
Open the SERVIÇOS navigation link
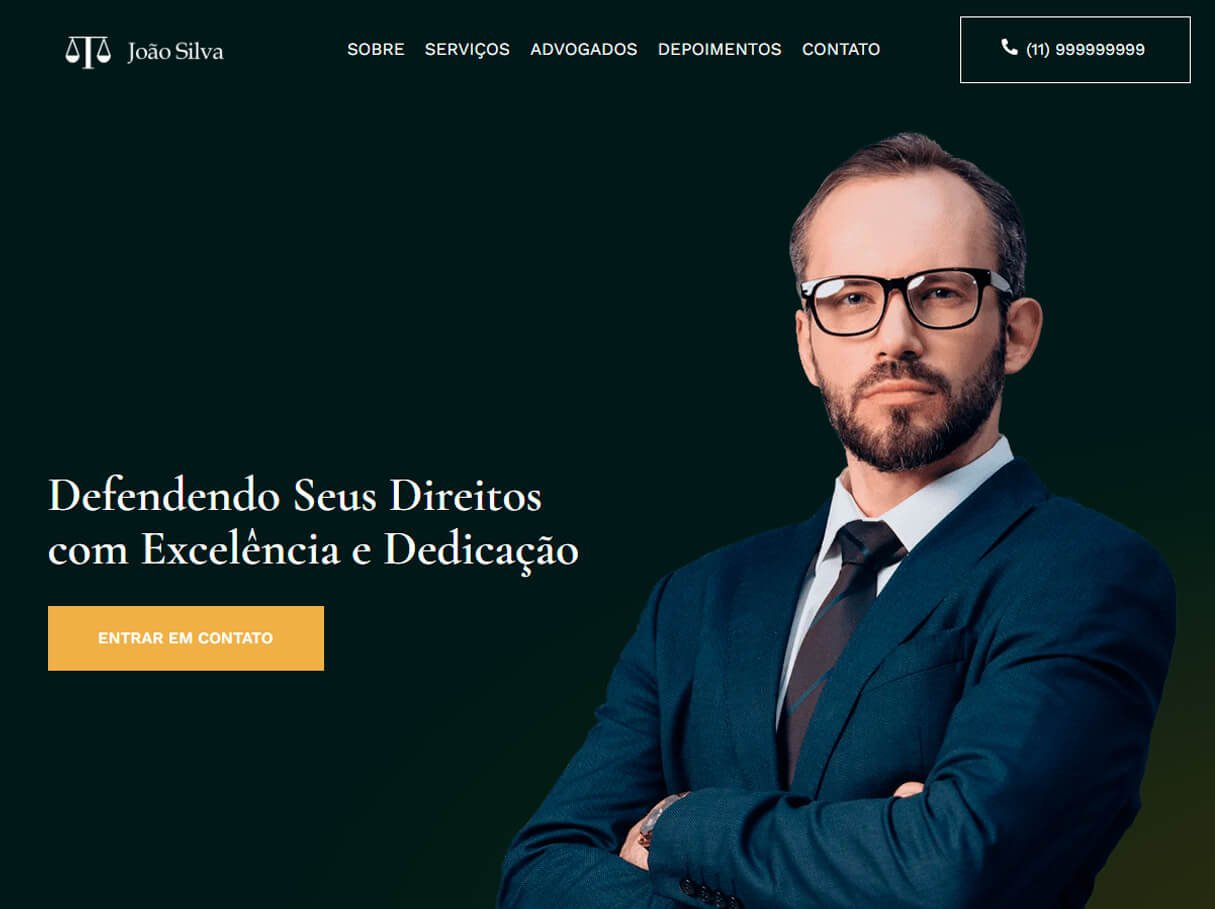point(467,49)
